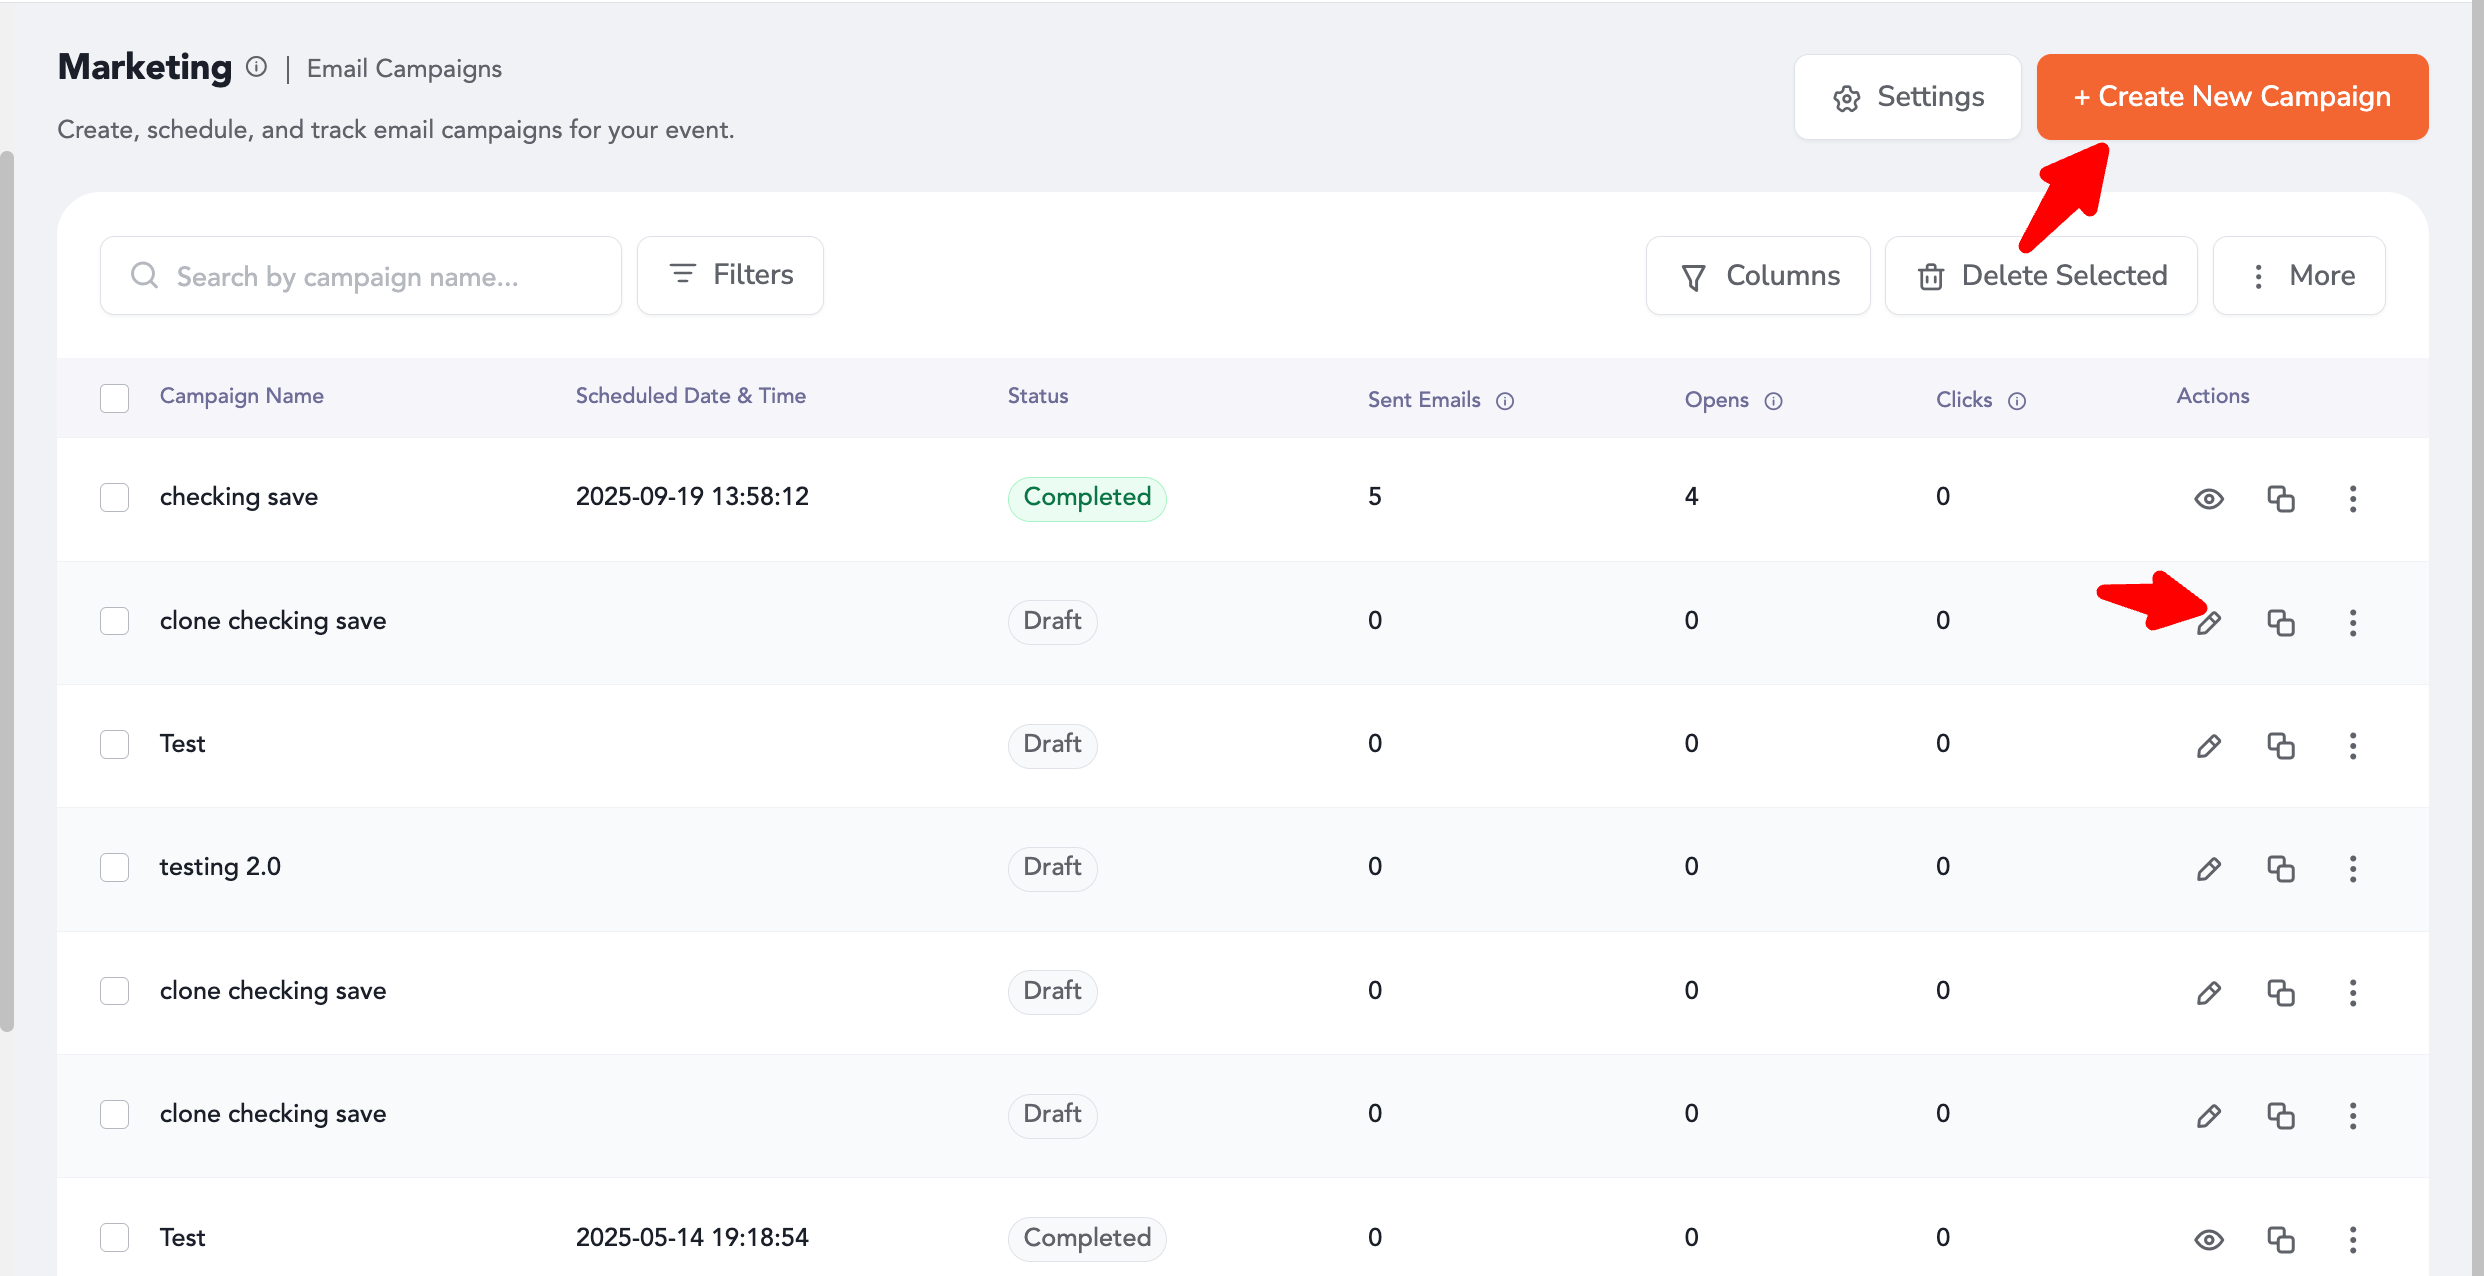Check the topmost clone checking save row
This screenshot has width=2484, height=1276.
pos(115,621)
